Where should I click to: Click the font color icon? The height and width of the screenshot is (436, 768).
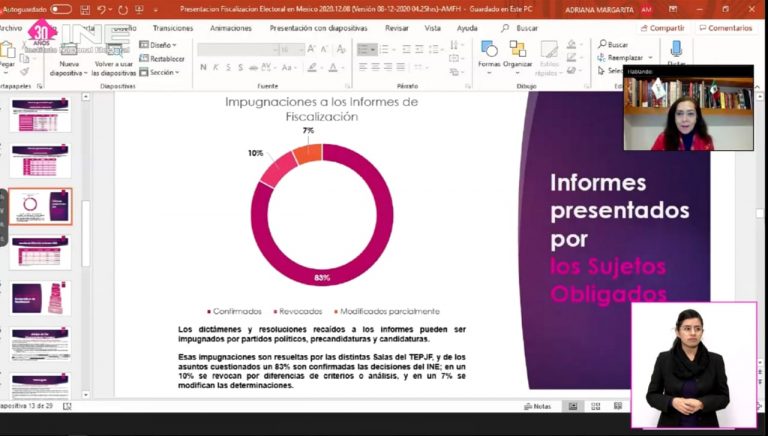[311, 68]
